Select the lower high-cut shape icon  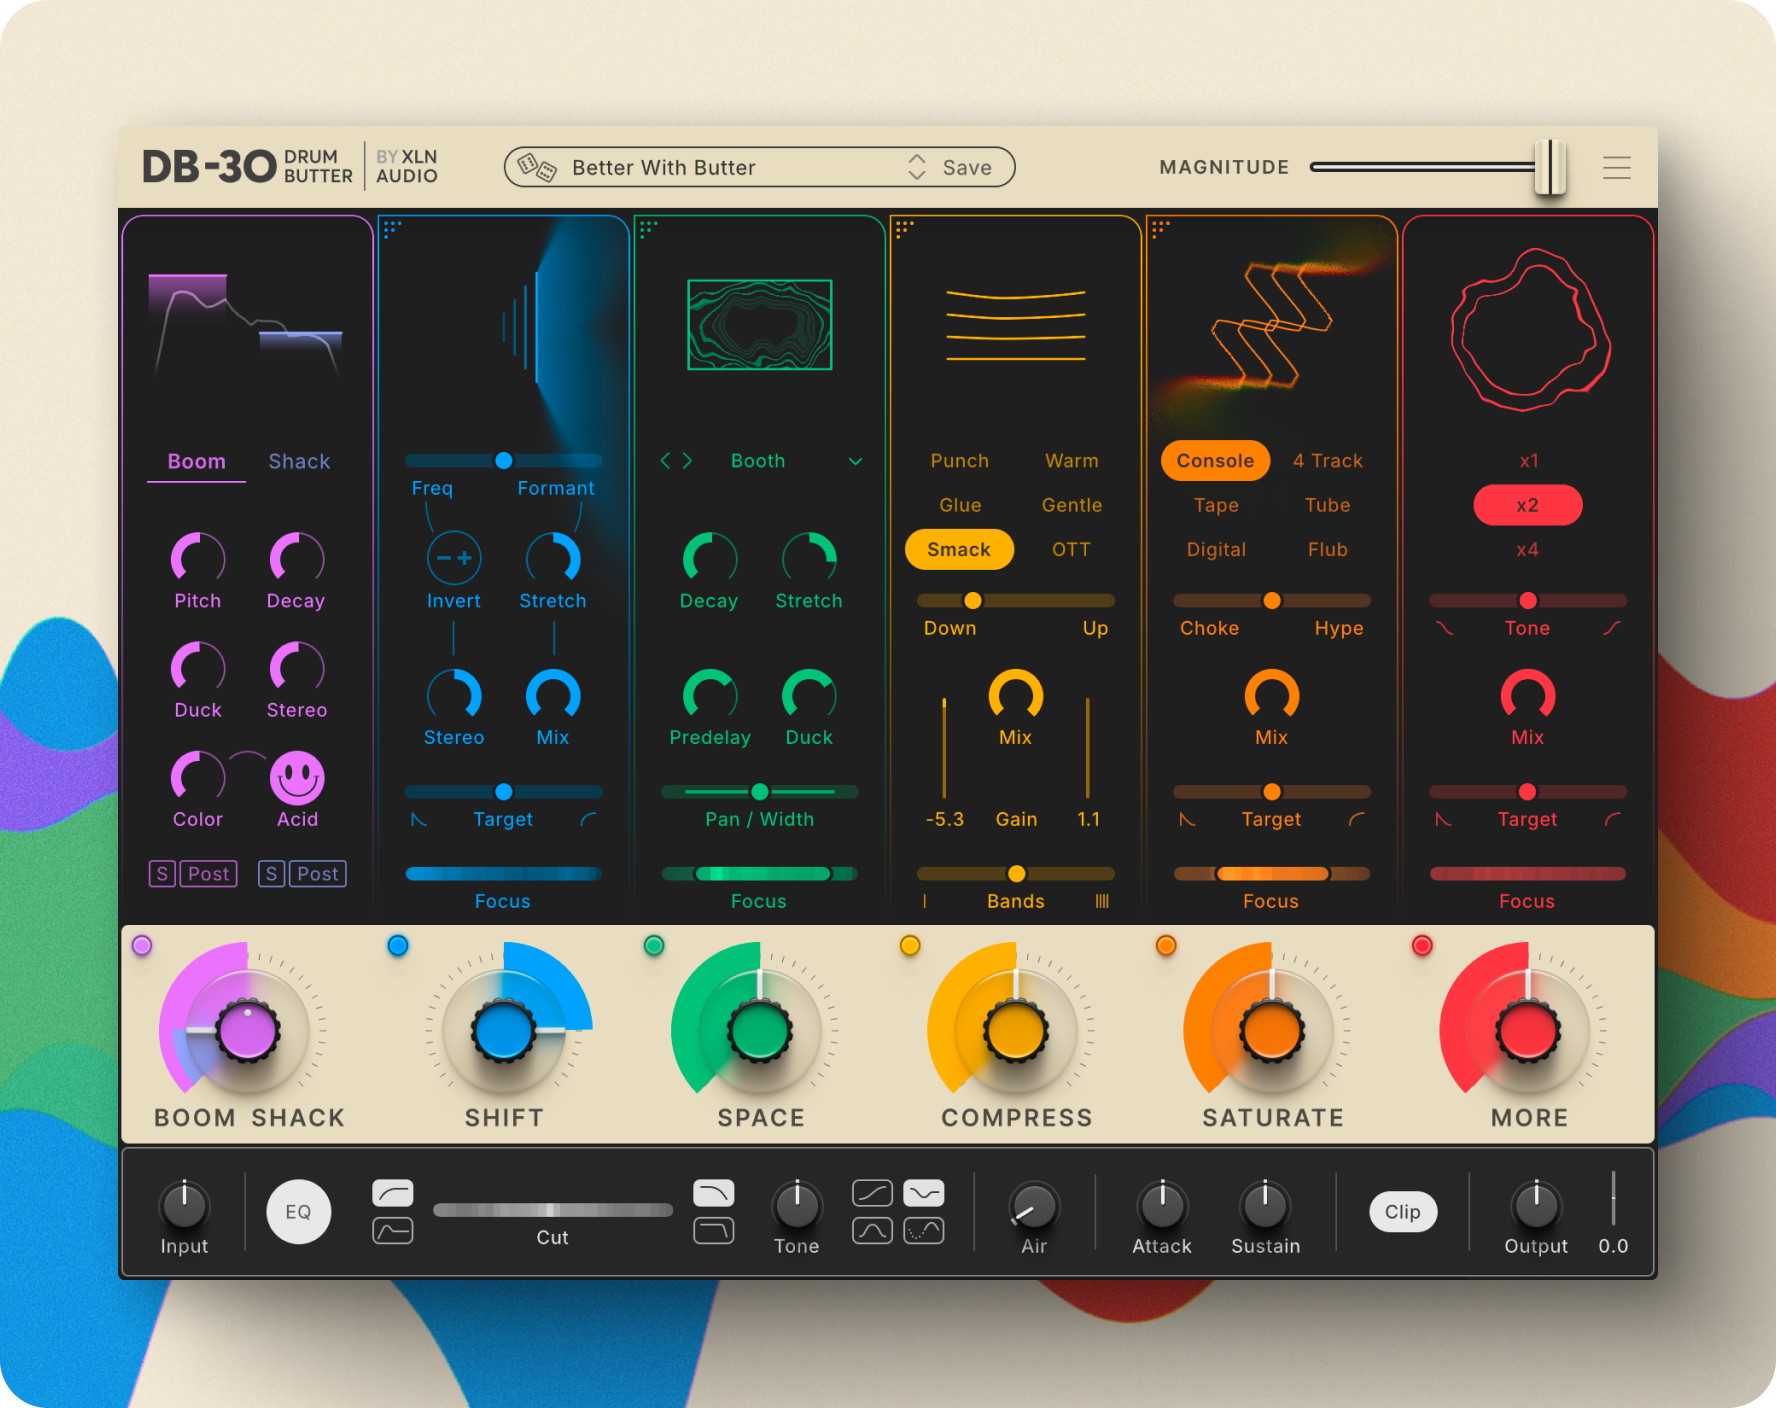click(714, 1230)
